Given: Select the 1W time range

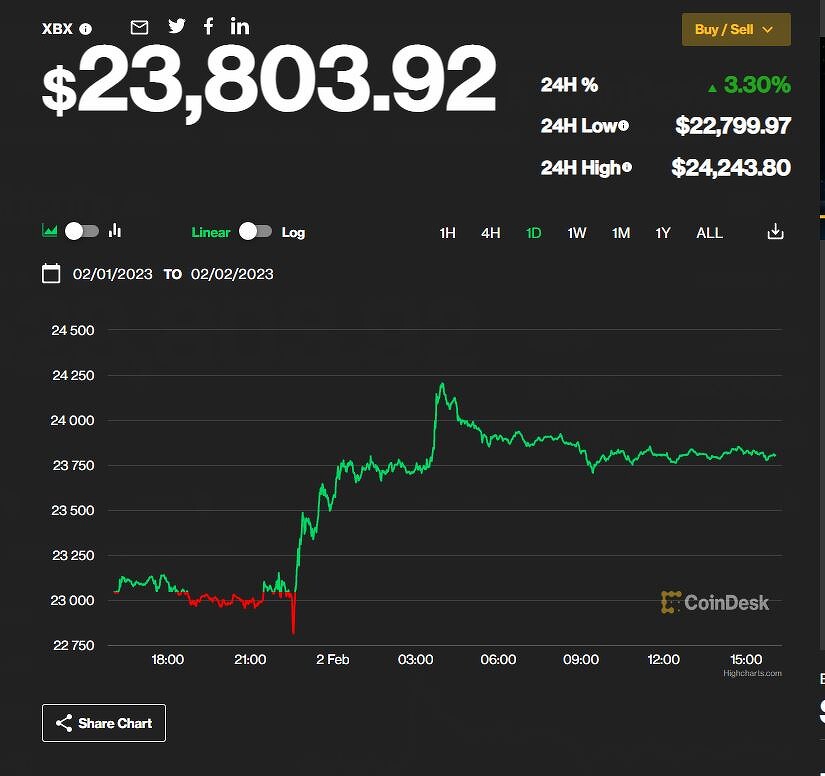Looking at the screenshot, I should [x=577, y=233].
